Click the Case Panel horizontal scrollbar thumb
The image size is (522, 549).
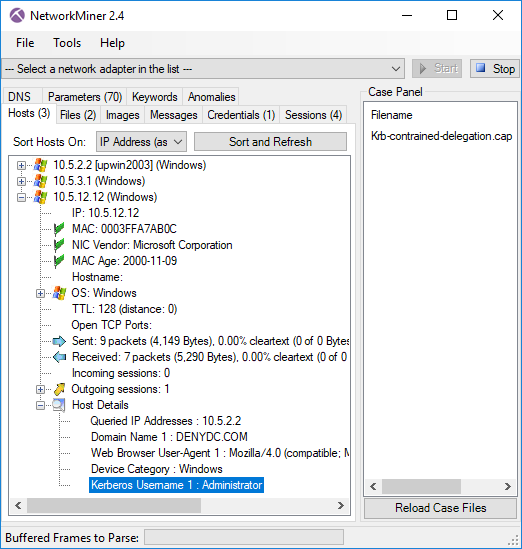(x=421, y=486)
